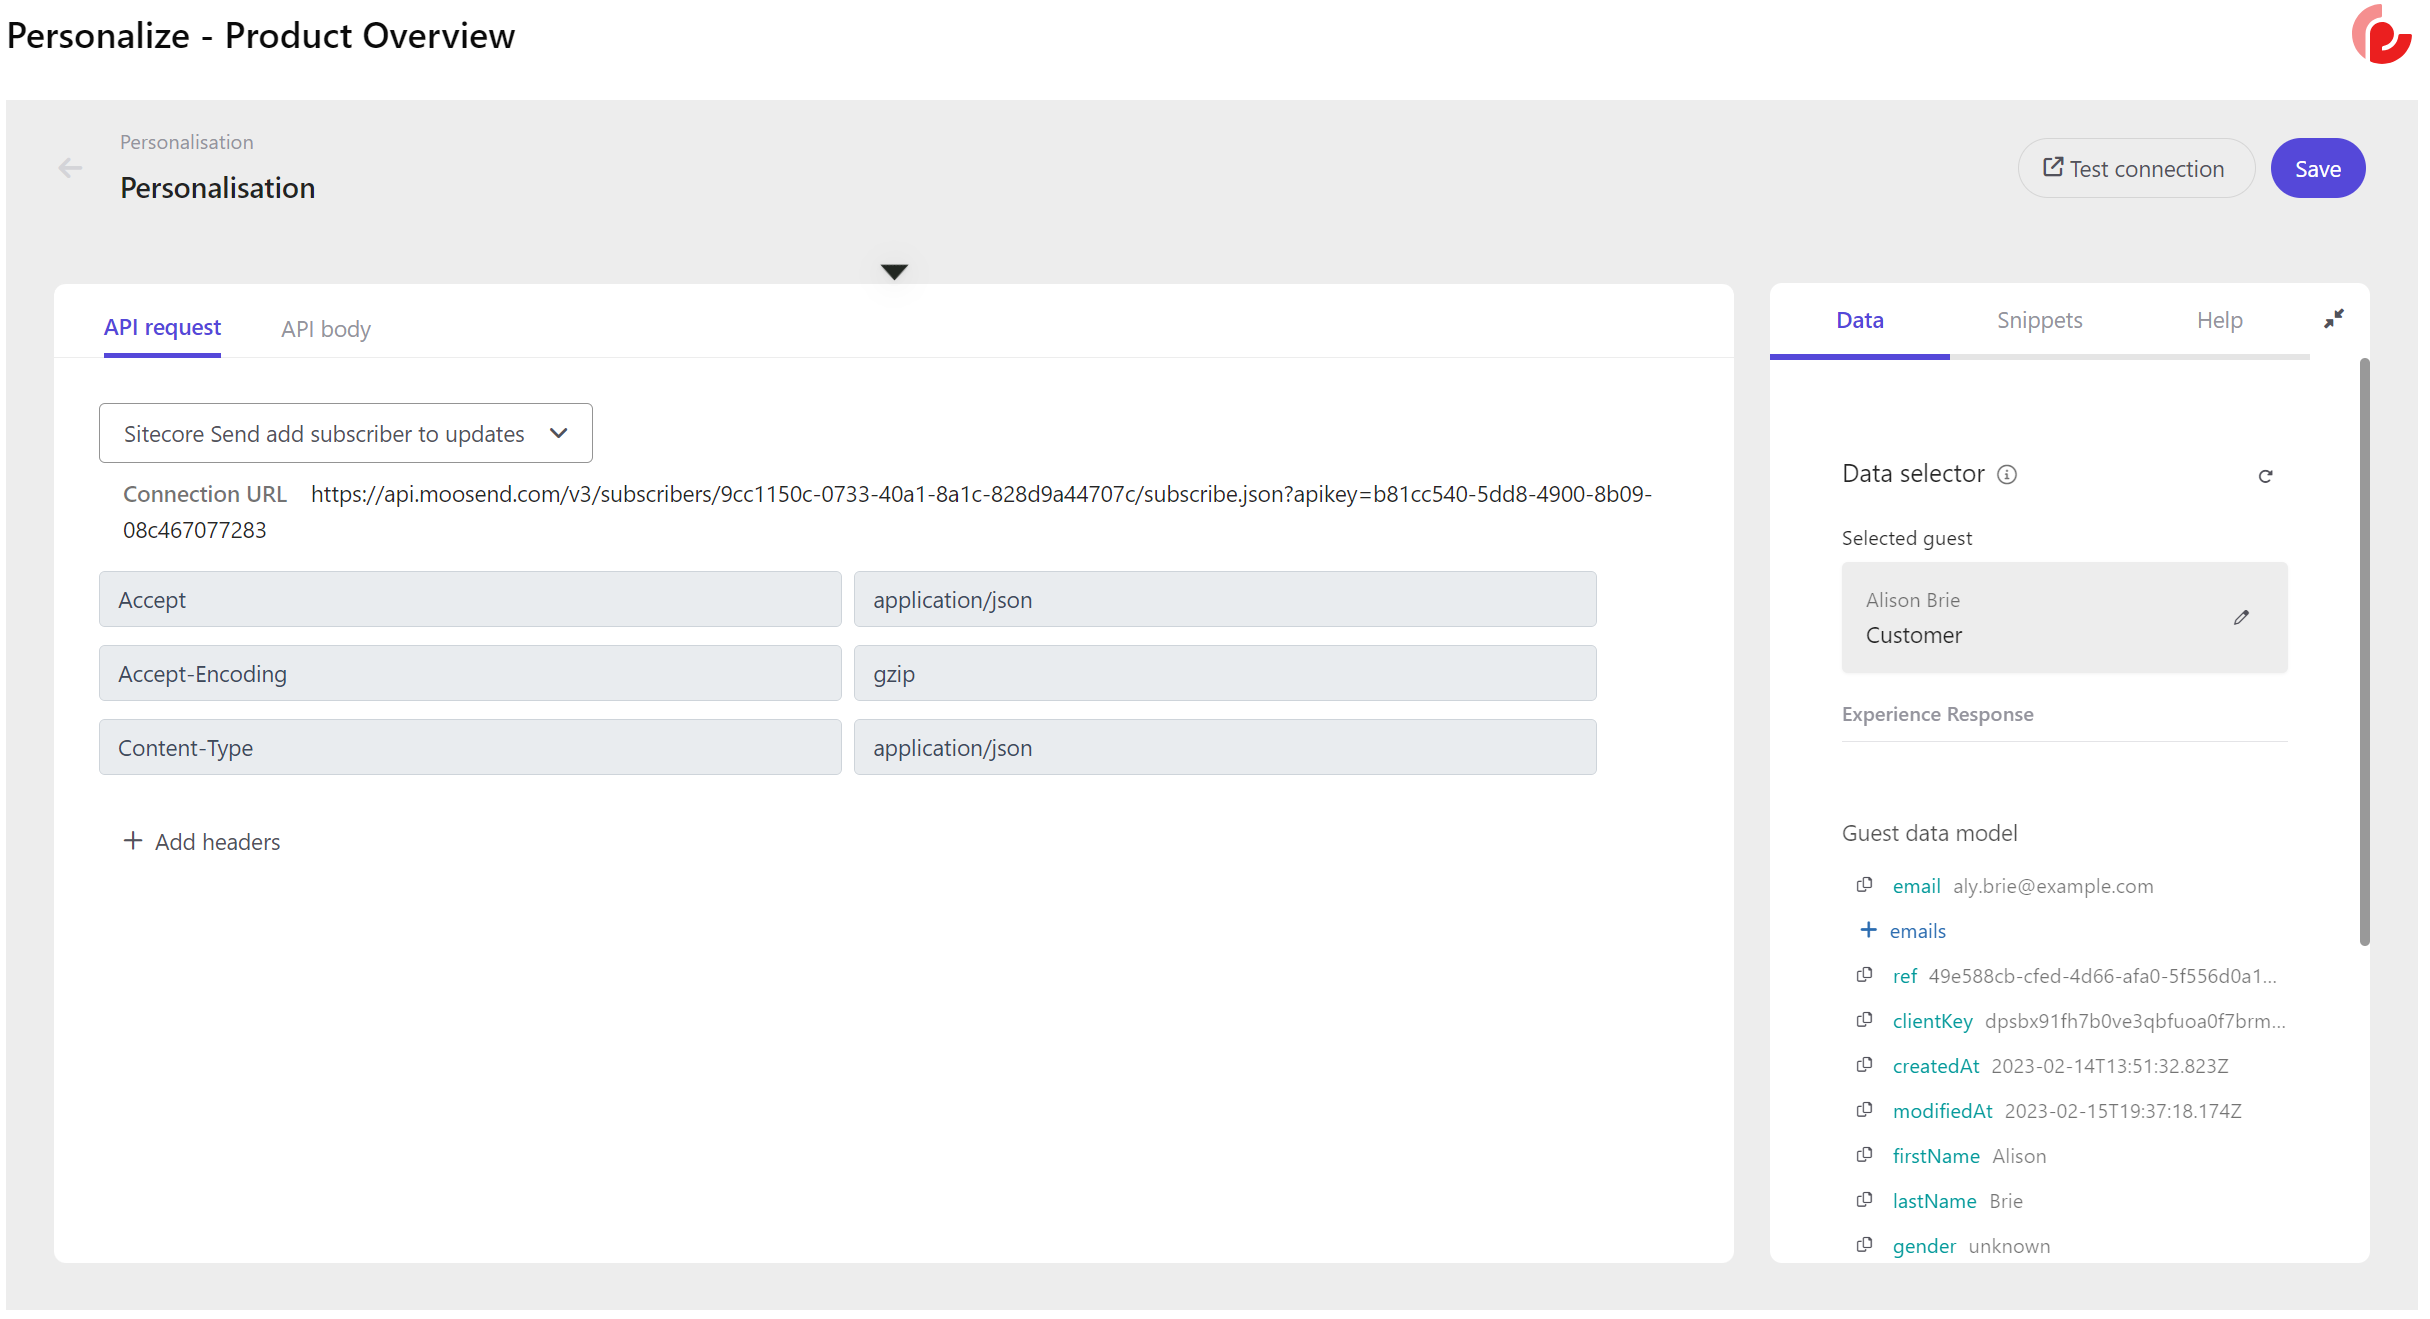Image resolution: width=2430 pixels, height=1319 pixels.
Task: Click the Test connection button
Action: (2135, 169)
